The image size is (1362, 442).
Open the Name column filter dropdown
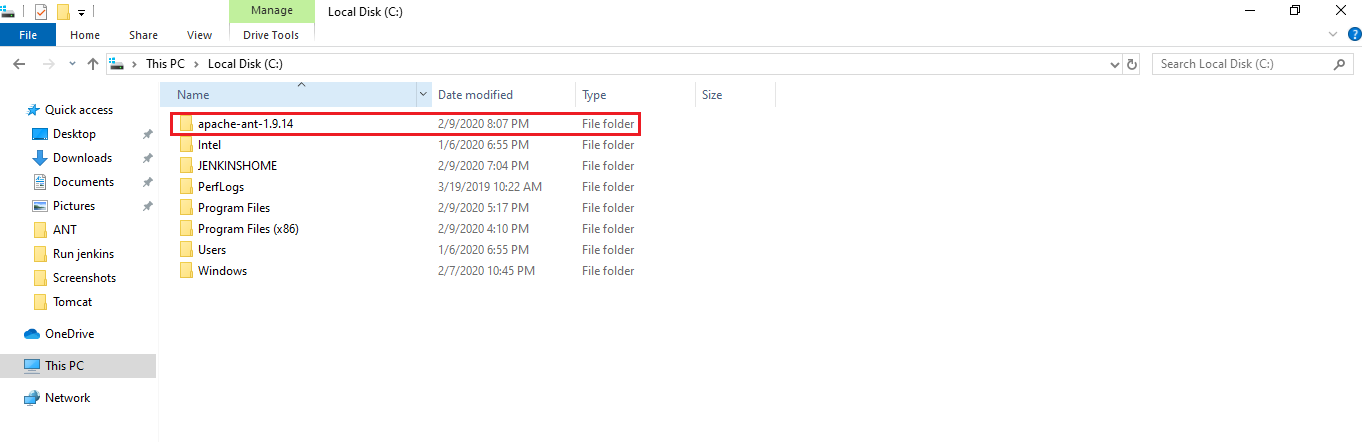[x=424, y=95]
